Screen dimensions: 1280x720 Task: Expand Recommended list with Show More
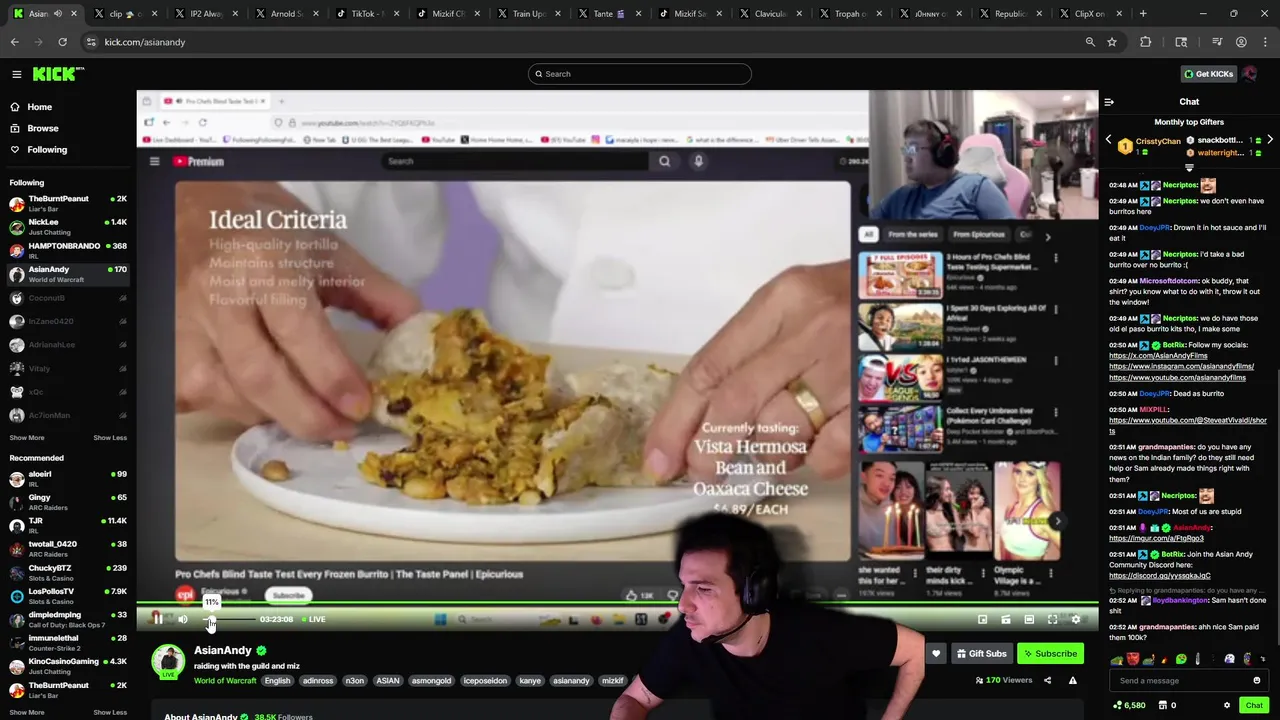(x=27, y=712)
